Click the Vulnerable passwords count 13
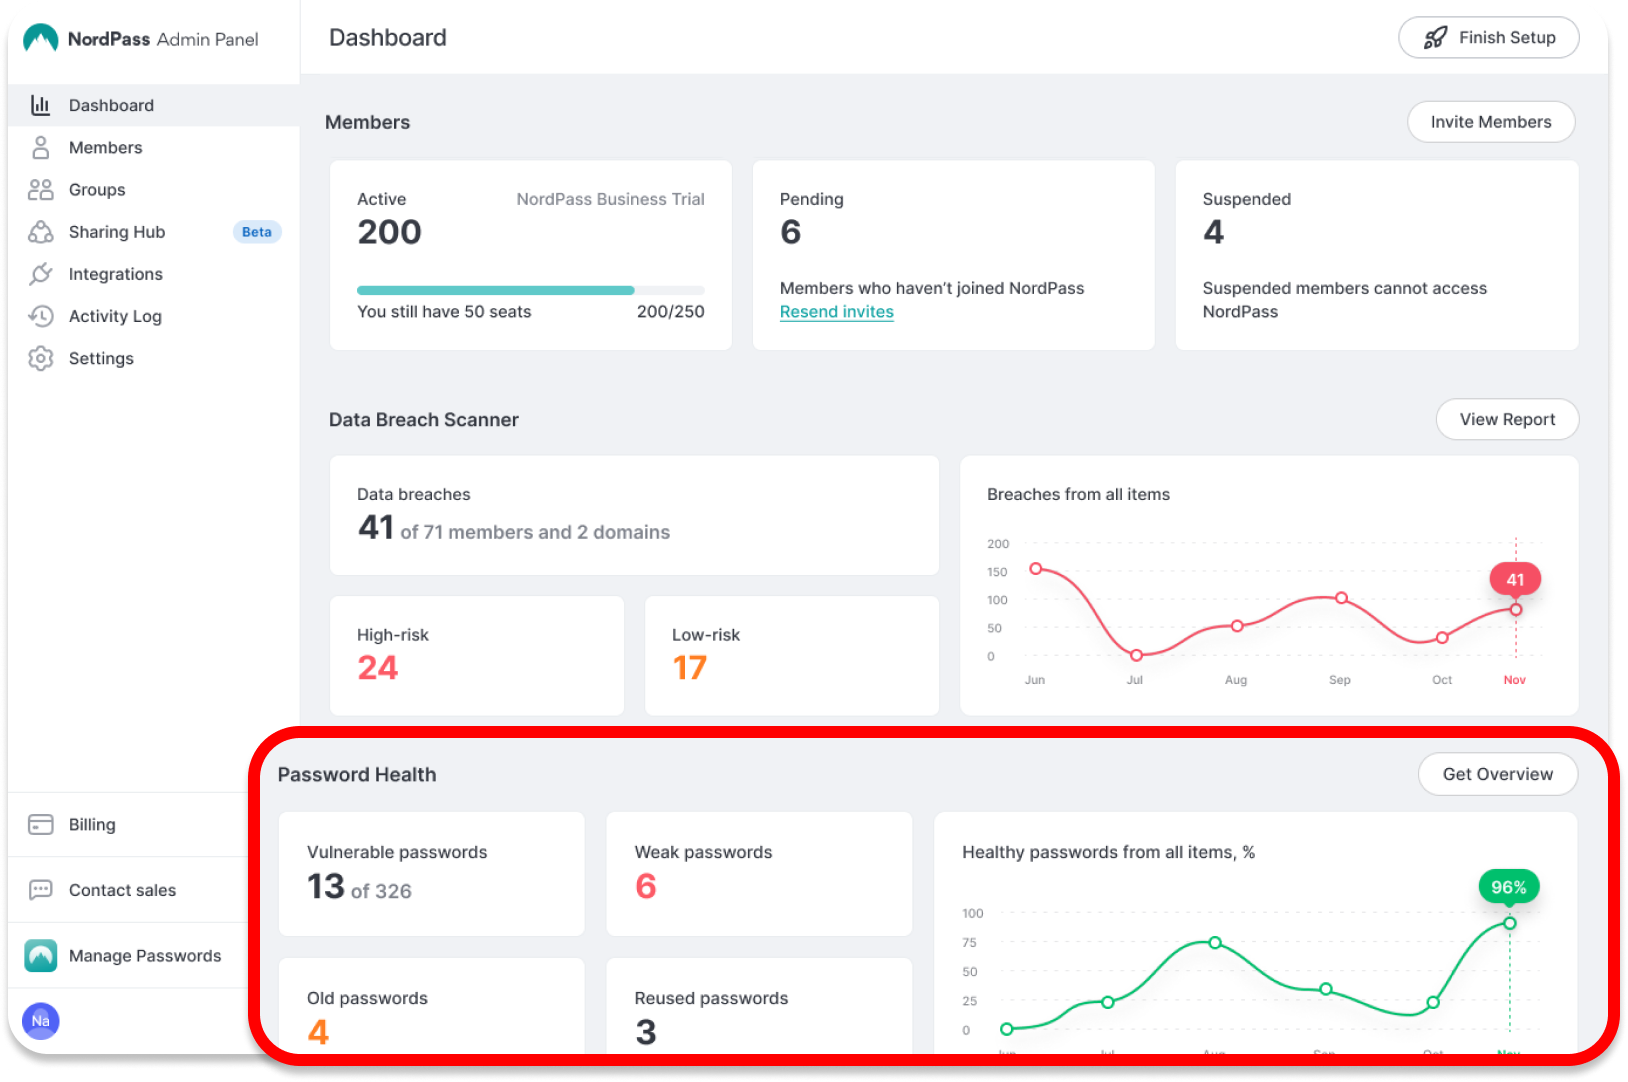 pos(326,886)
